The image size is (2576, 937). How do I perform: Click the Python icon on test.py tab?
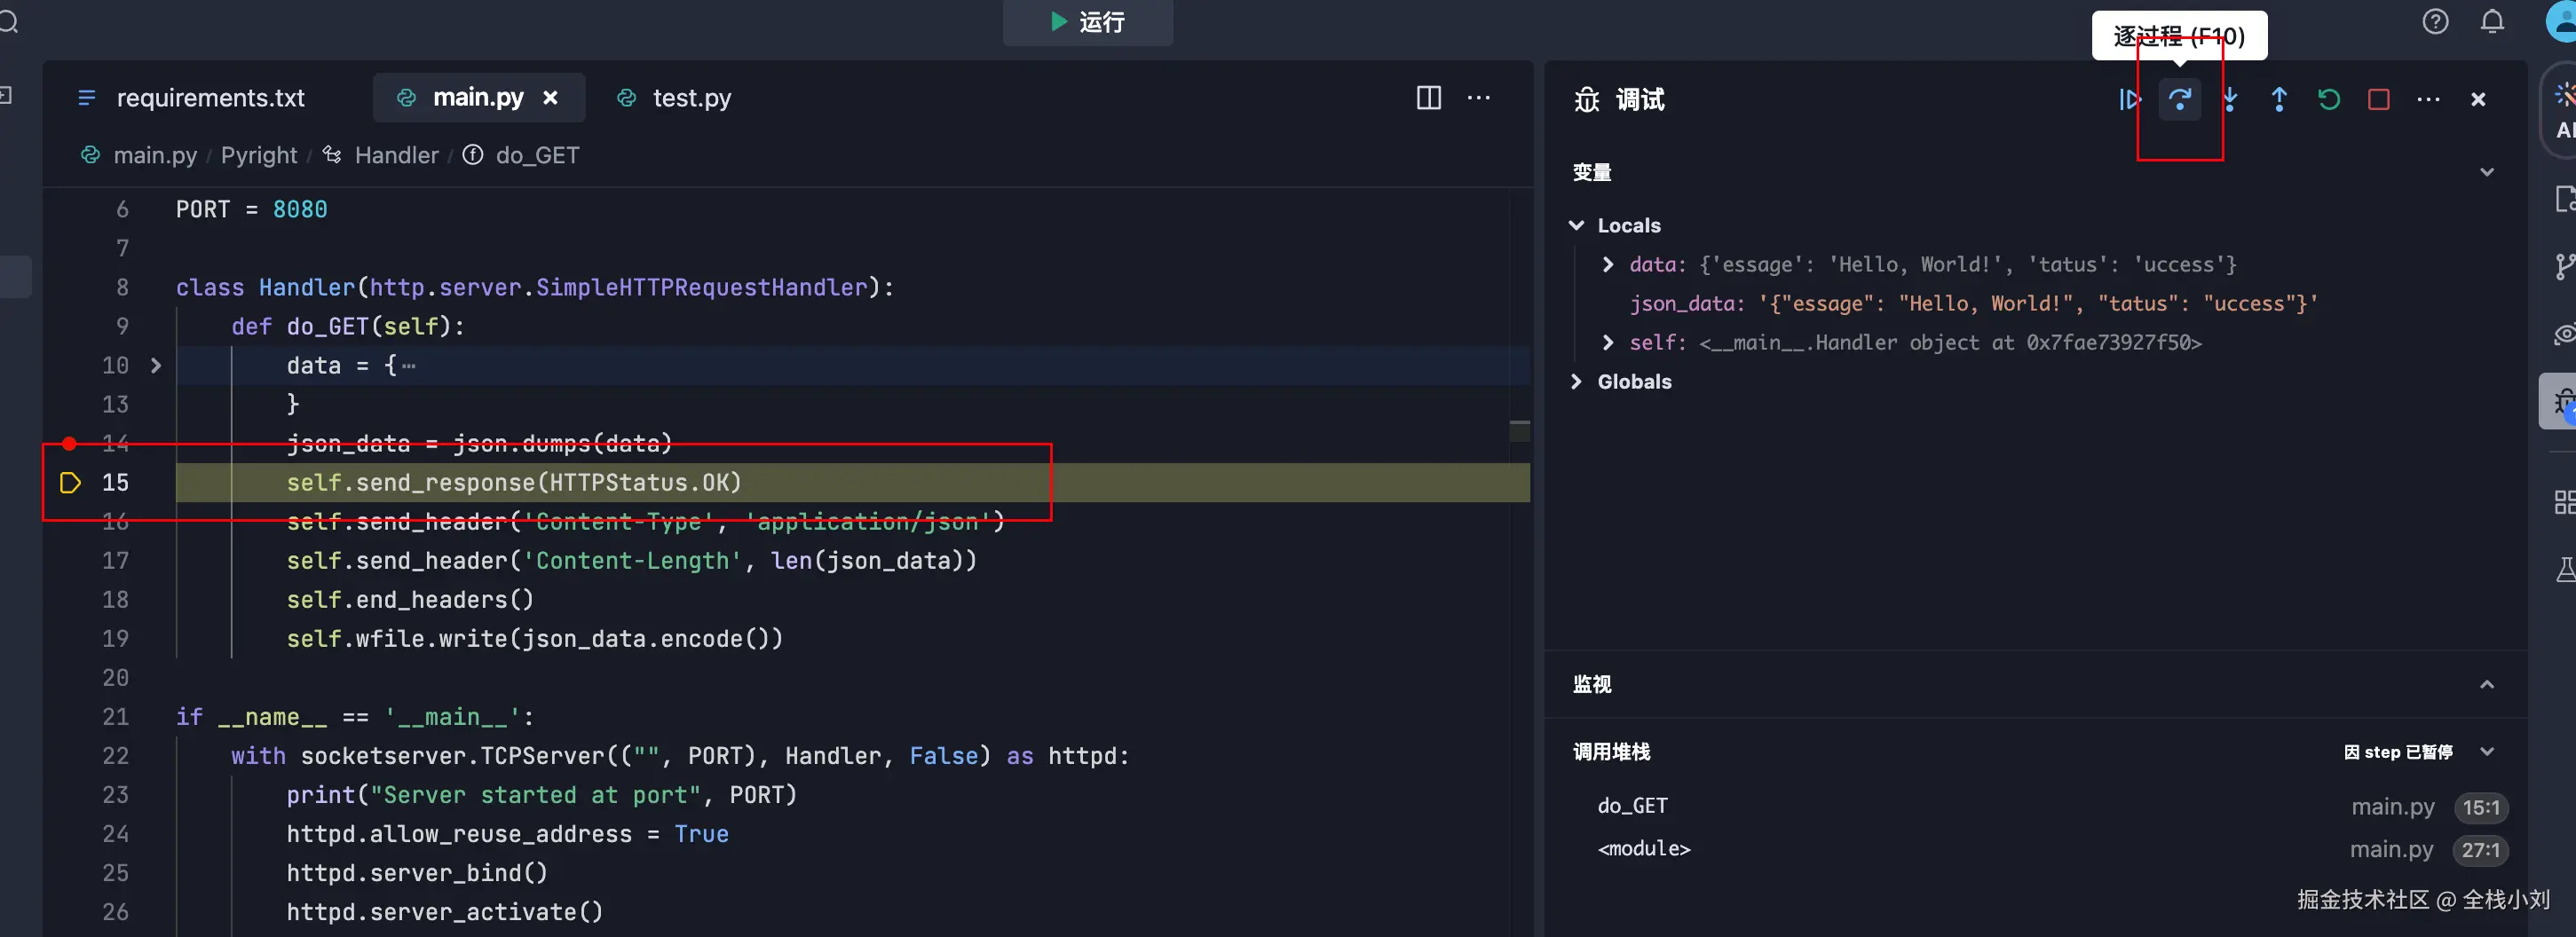point(627,97)
